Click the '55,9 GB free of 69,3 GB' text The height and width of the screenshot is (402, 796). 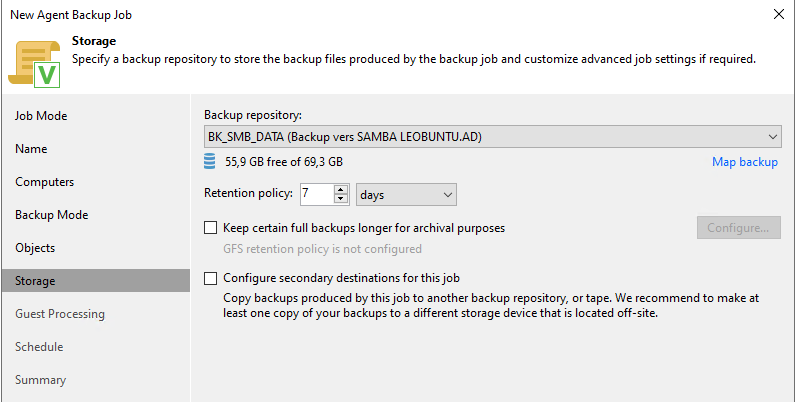point(284,162)
